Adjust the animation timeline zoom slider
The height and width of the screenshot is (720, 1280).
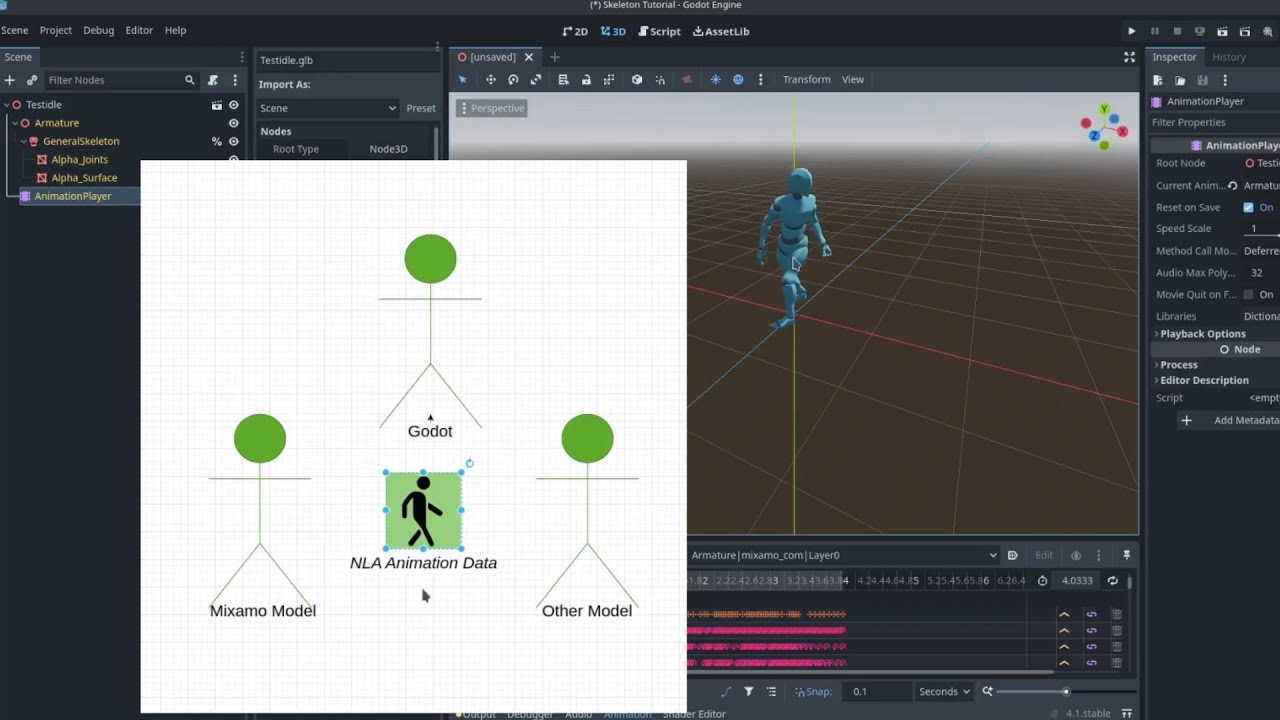(1065, 691)
